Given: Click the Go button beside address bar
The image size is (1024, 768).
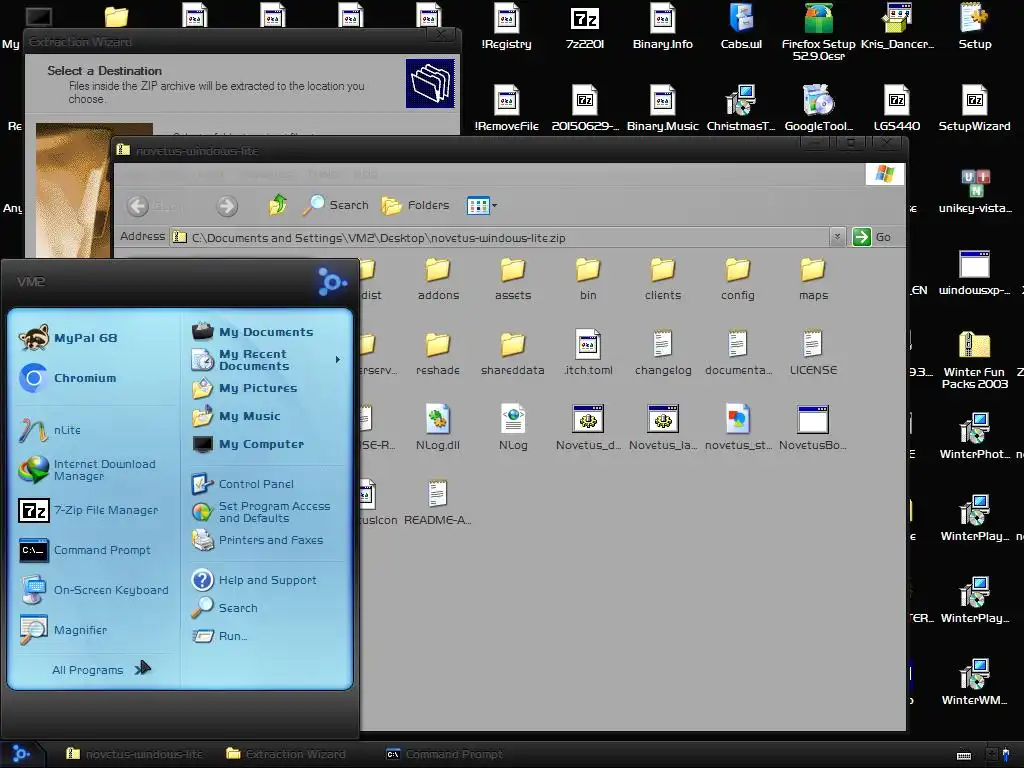Looking at the screenshot, I should 872,237.
